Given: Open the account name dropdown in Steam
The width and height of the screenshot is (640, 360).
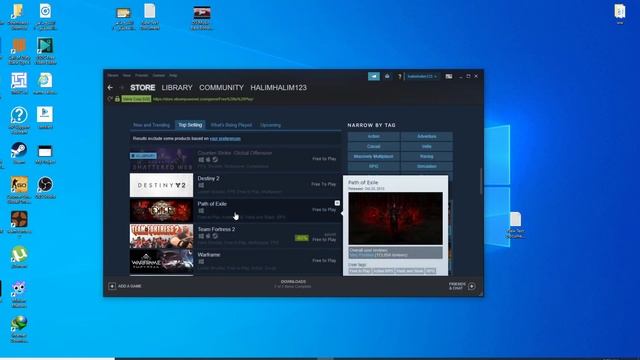Looking at the screenshot, I should click(x=422, y=76).
